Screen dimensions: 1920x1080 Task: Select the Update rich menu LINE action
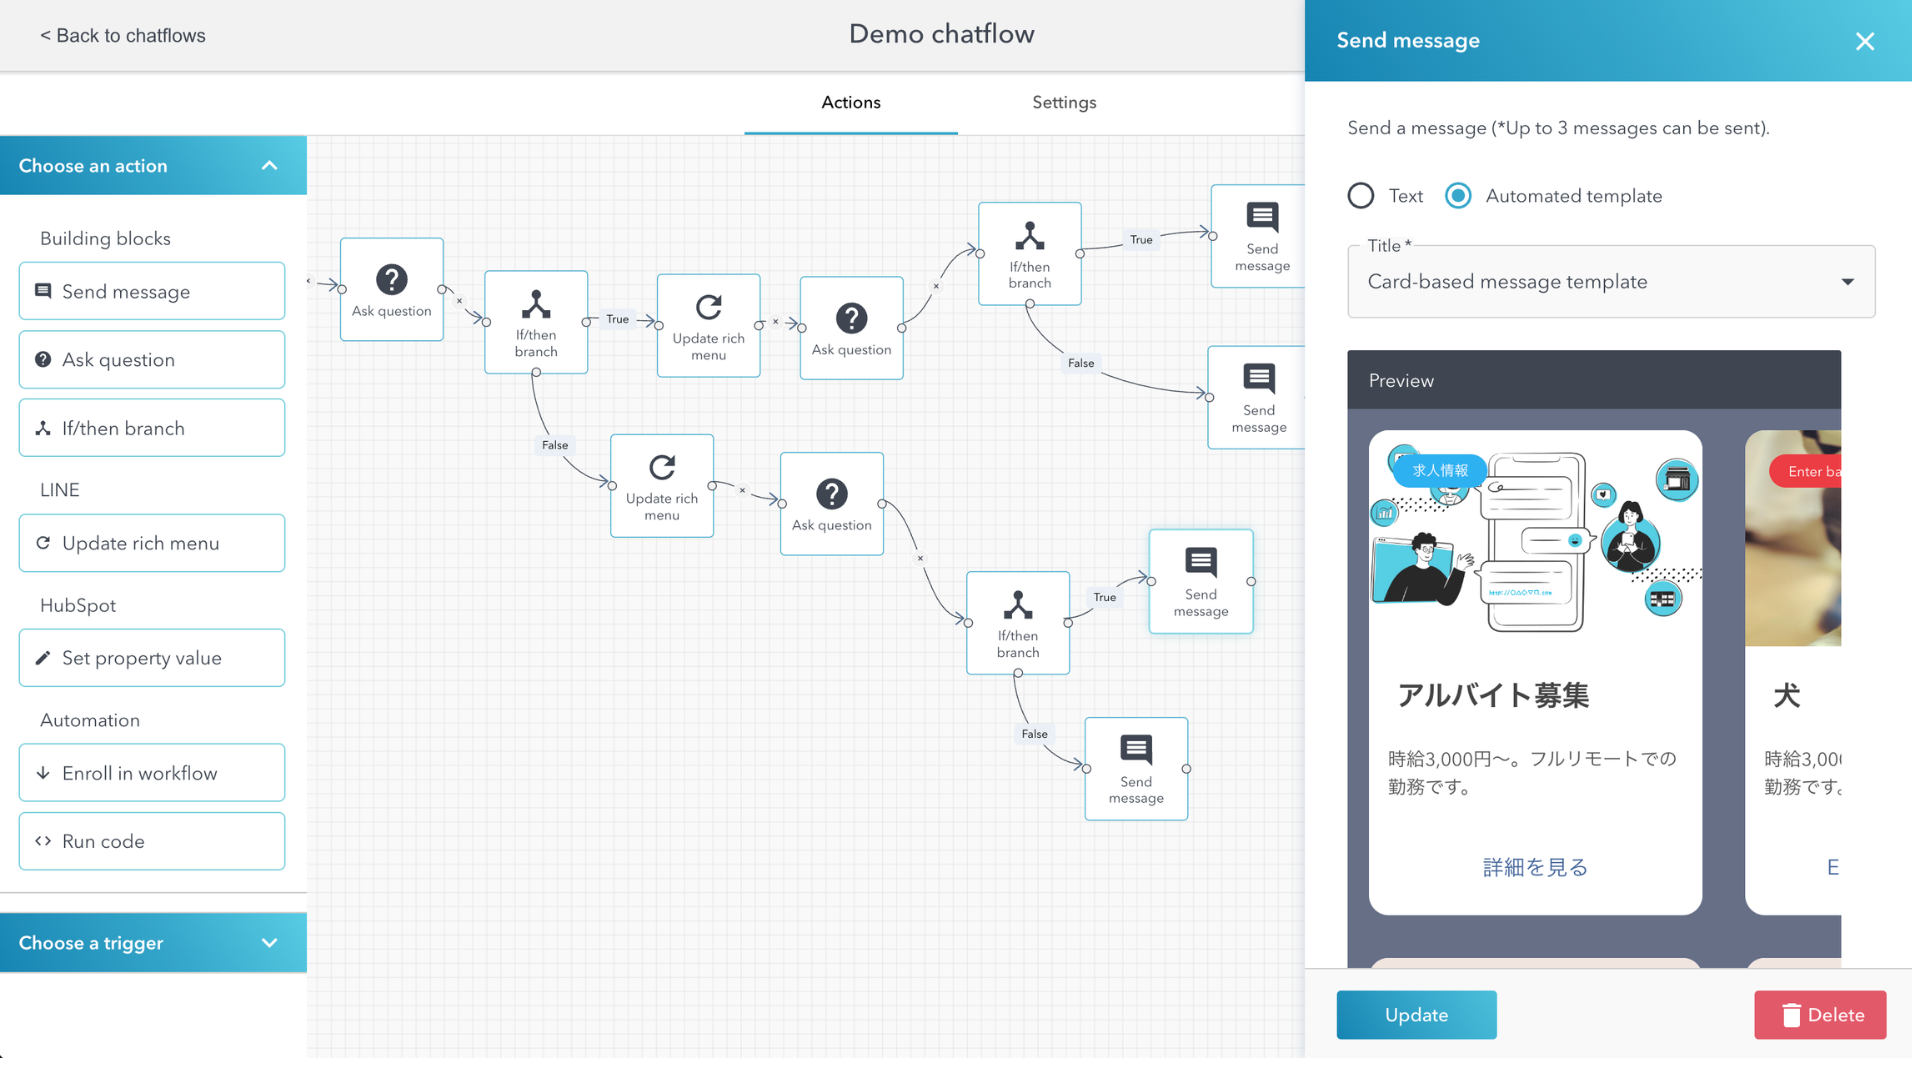click(x=152, y=543)
